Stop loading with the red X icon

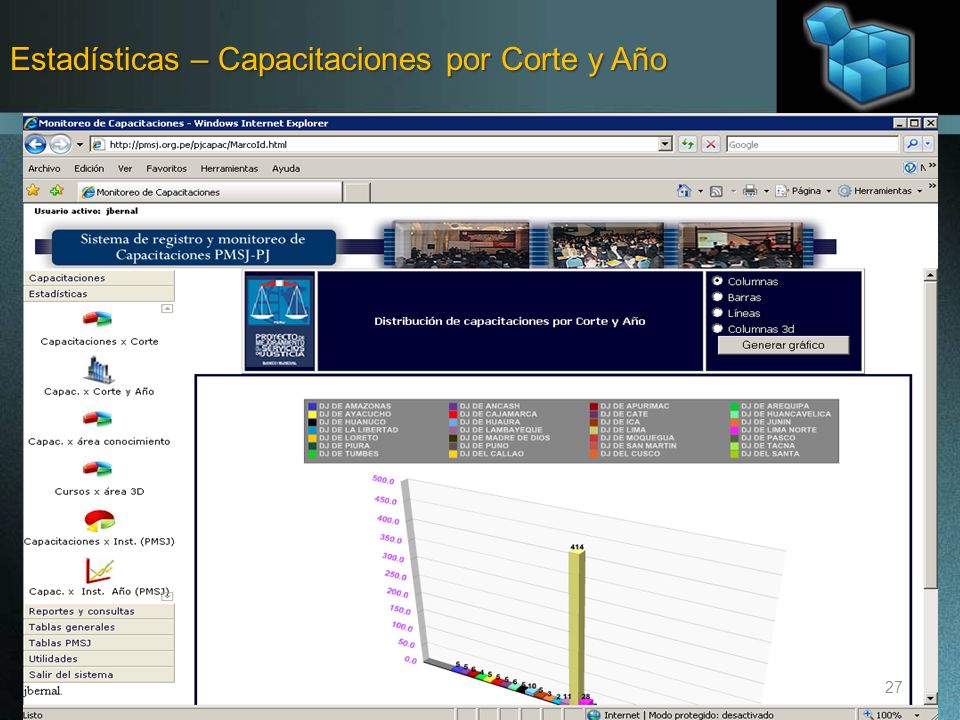pos(711,144)
